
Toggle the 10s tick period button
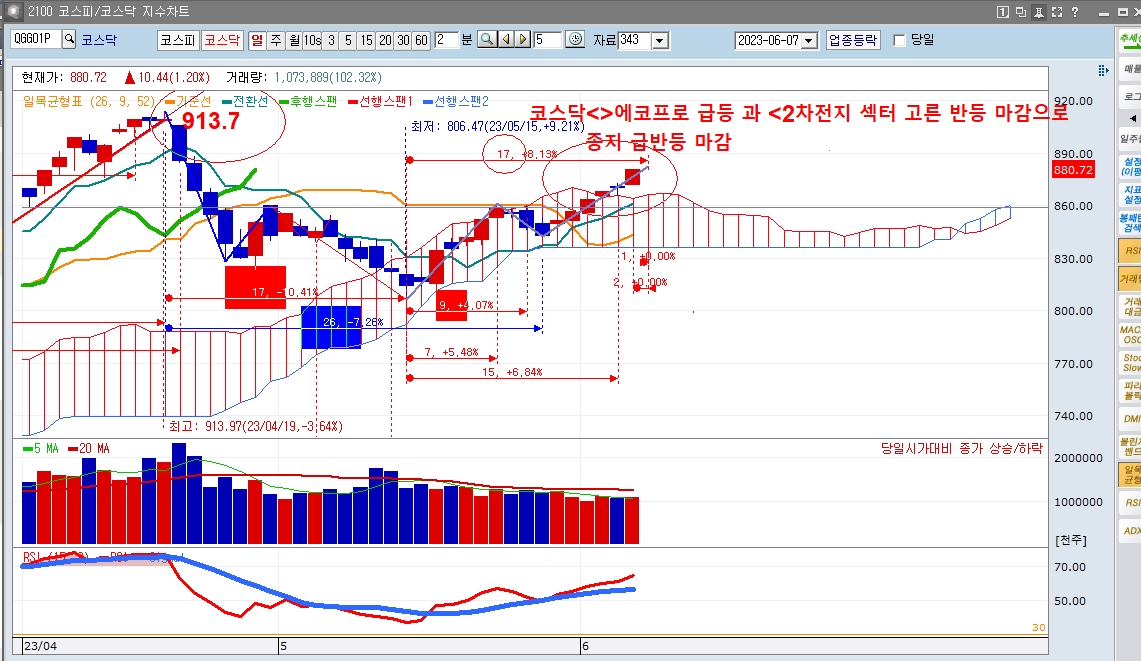[312, 40]
